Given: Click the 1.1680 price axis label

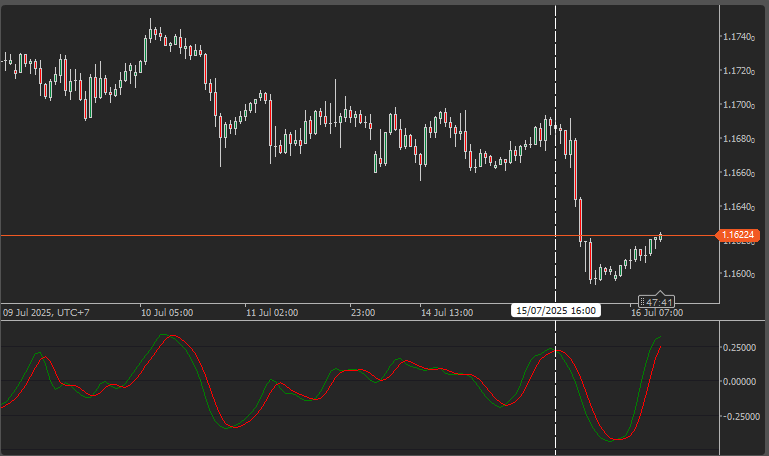Looking at the screenshot, I should click(x=739, y=139).
